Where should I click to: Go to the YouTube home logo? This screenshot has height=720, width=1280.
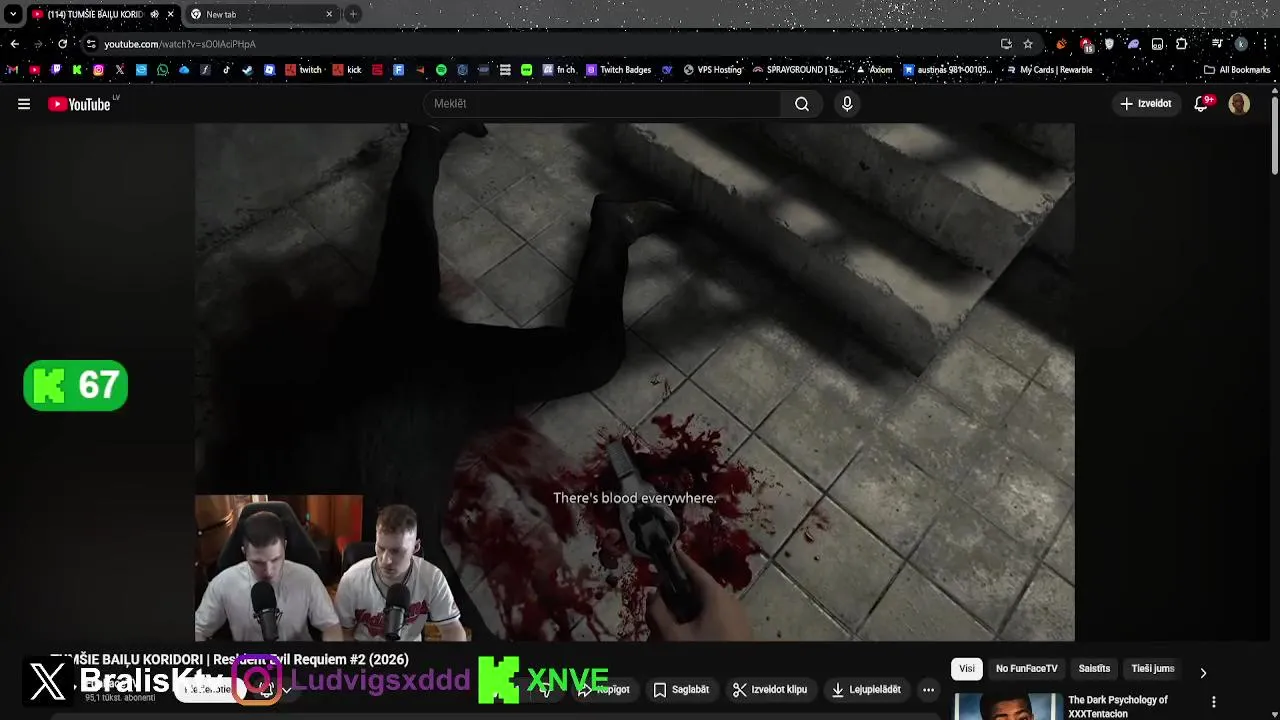click(79, 104)
